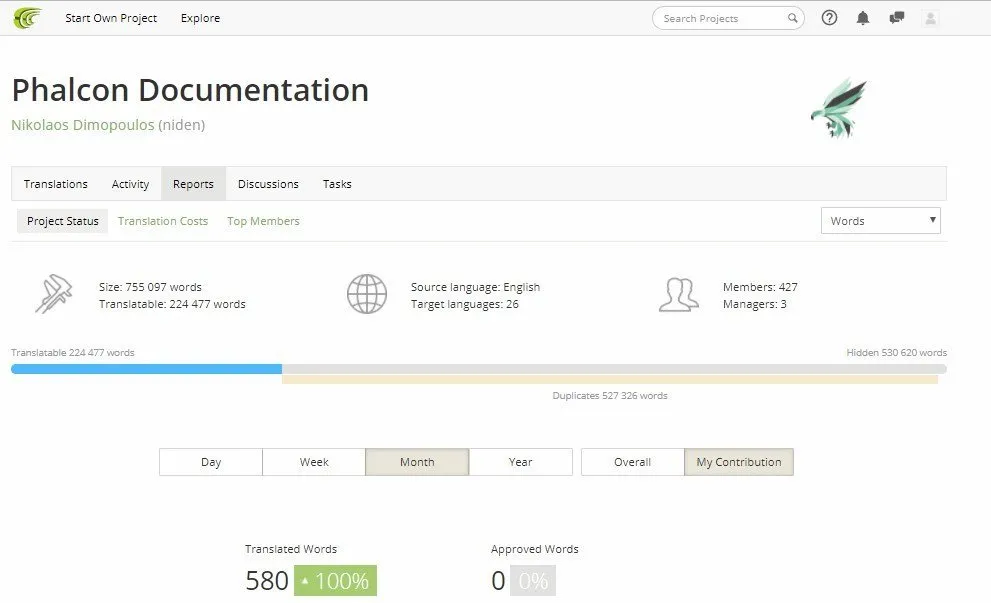Select the Year period toggle

pyautogui.click(x=521, y=462)
